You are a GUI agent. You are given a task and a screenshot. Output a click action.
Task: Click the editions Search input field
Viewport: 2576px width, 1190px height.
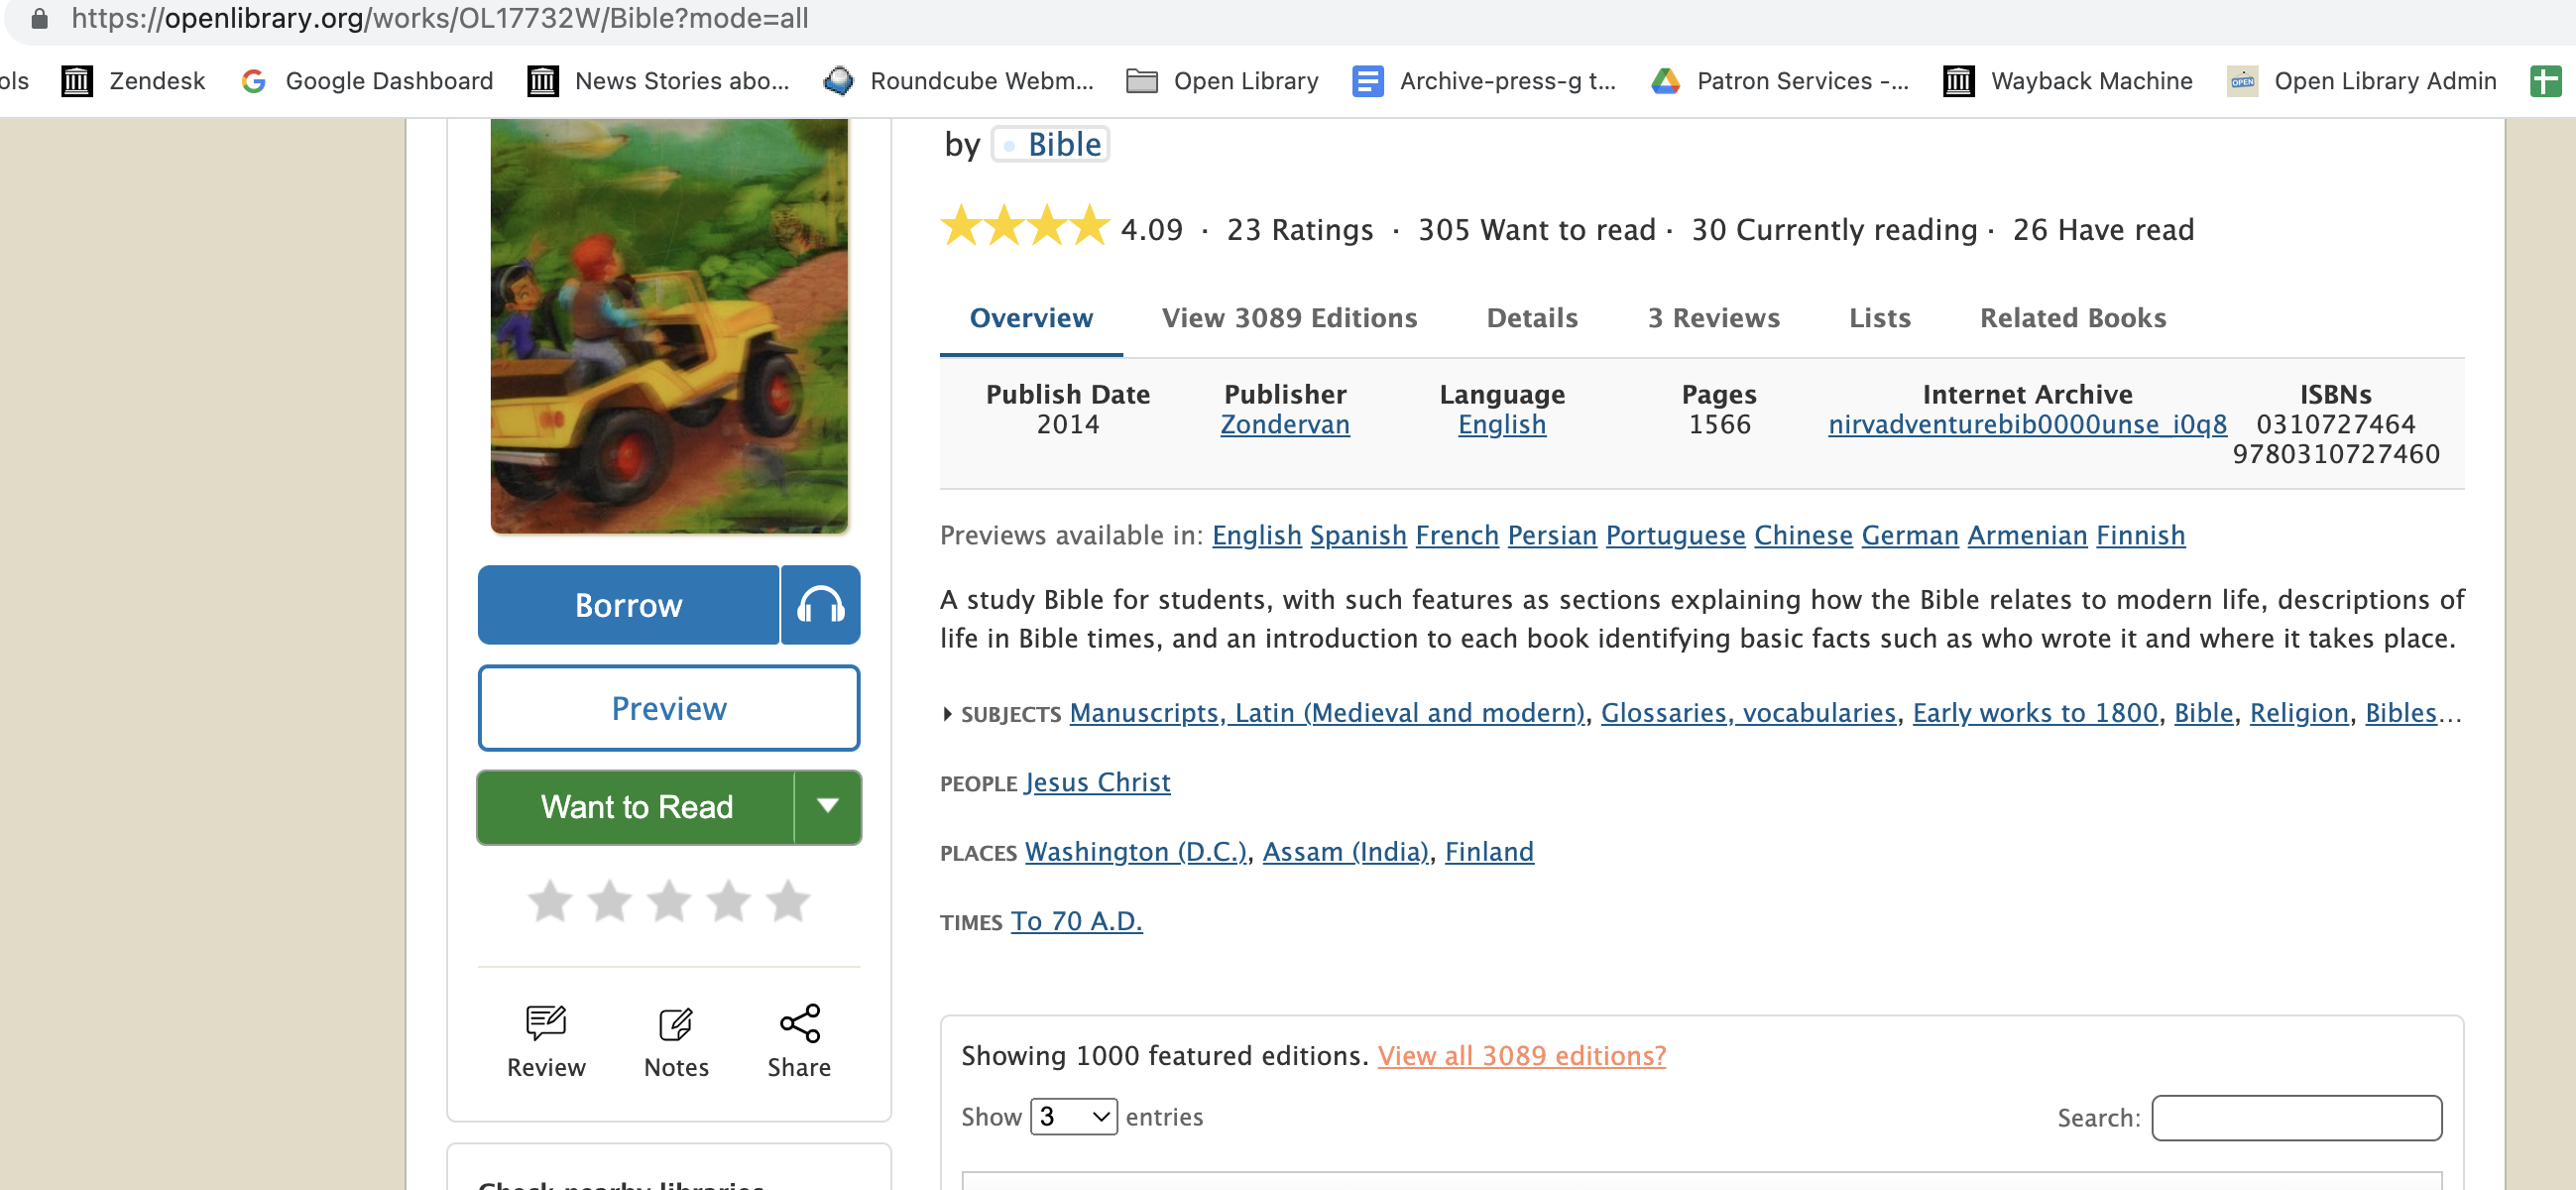point(2296,1118)
